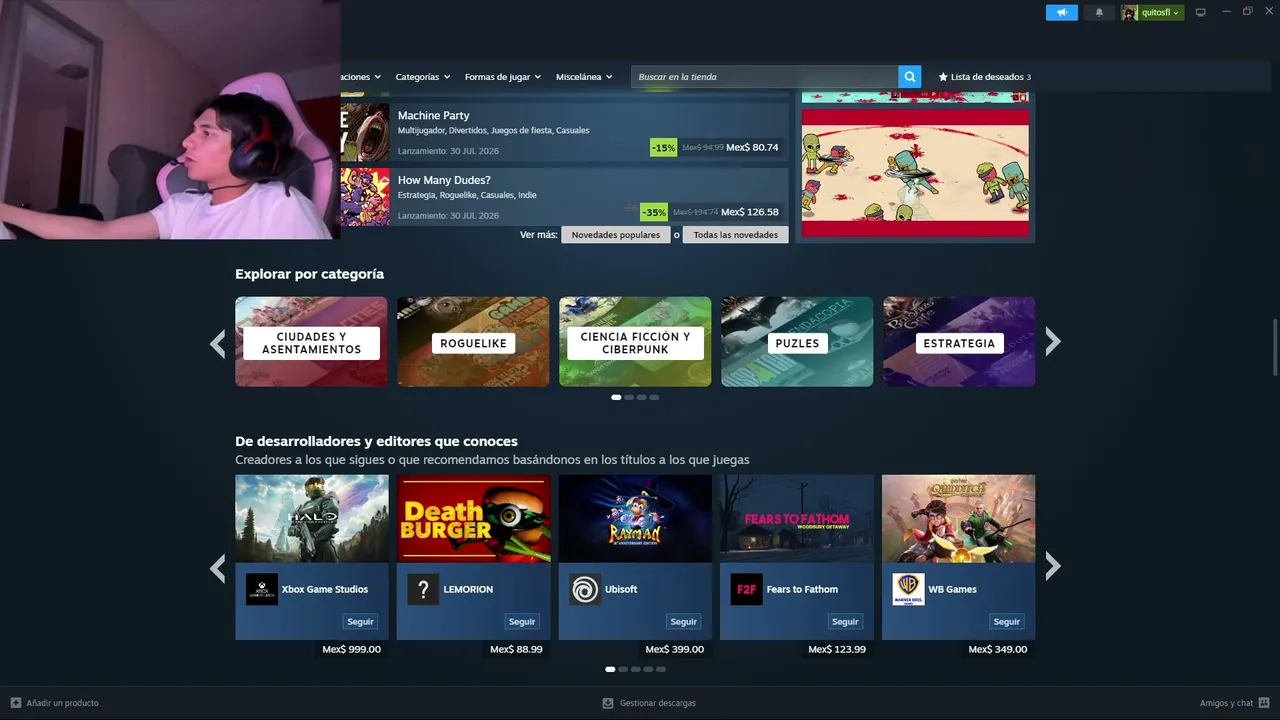Click the LEMORION question mark logo
This screenshot has width=1280, height=720.
(x=423, y=589)
